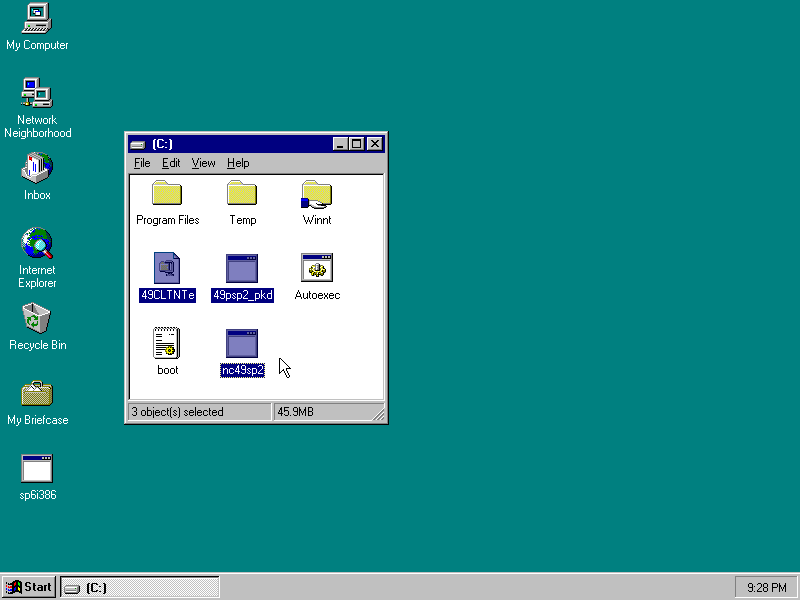Maximize the C: window

click(x=356, y=144)
